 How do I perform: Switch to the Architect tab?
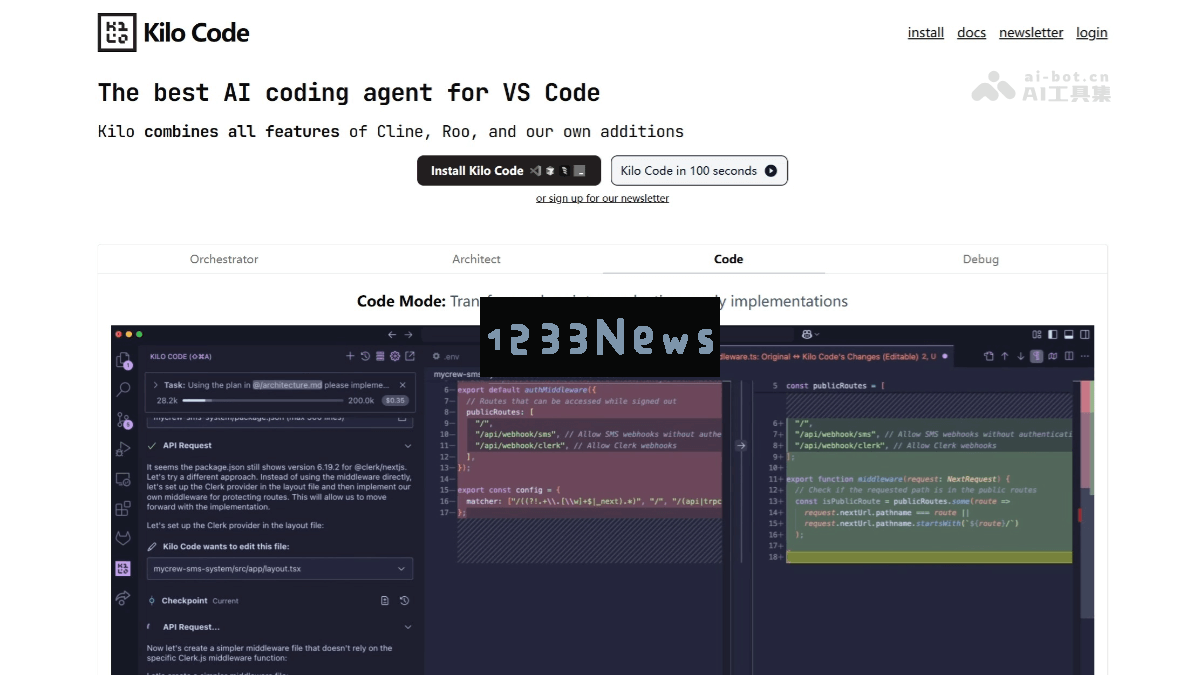tap(476, 259)
